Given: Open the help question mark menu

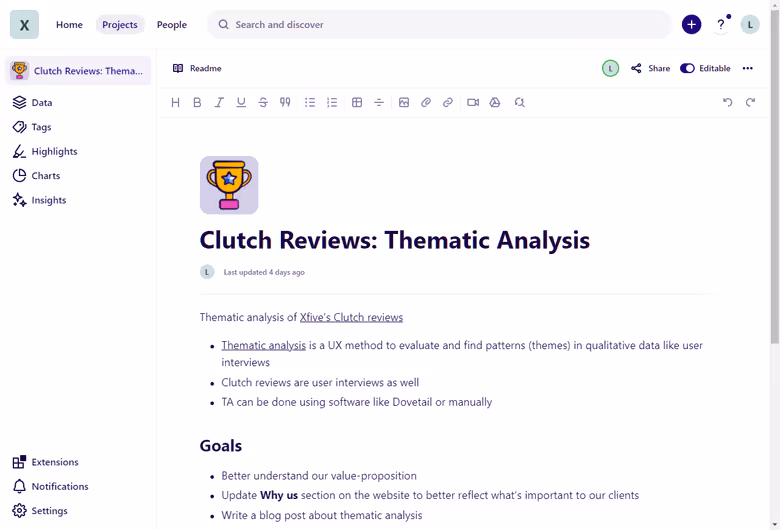Looking at the screenshot, I should pos(720,24).
